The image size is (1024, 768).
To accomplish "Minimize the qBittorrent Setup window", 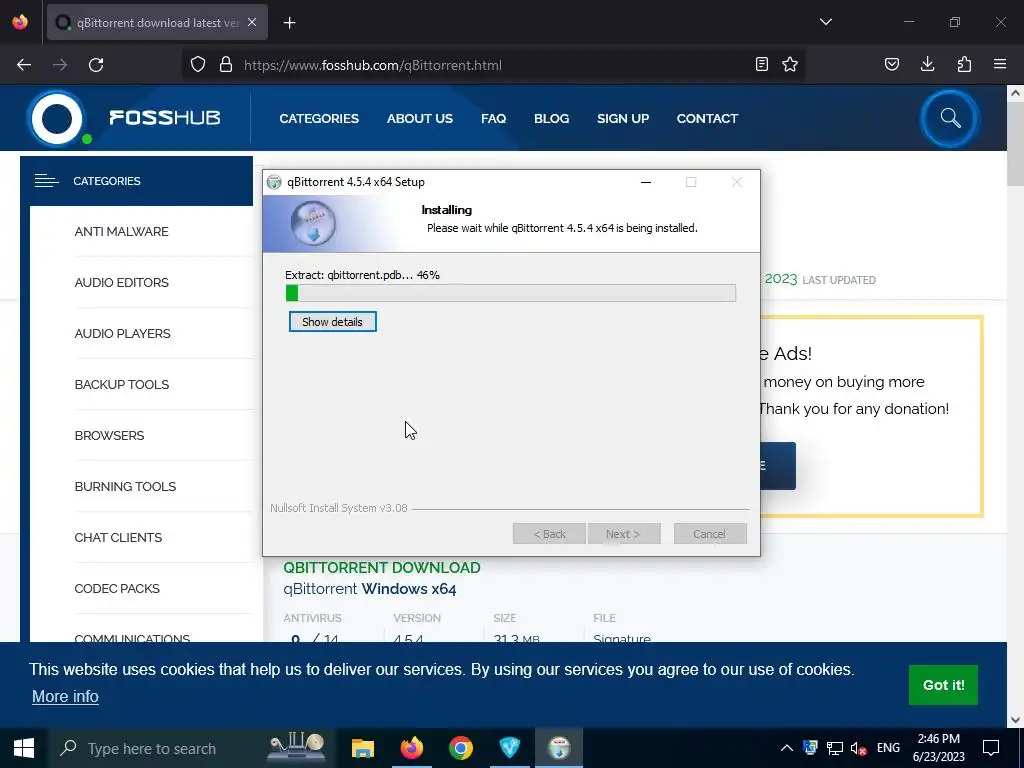I will pos(646,182).
